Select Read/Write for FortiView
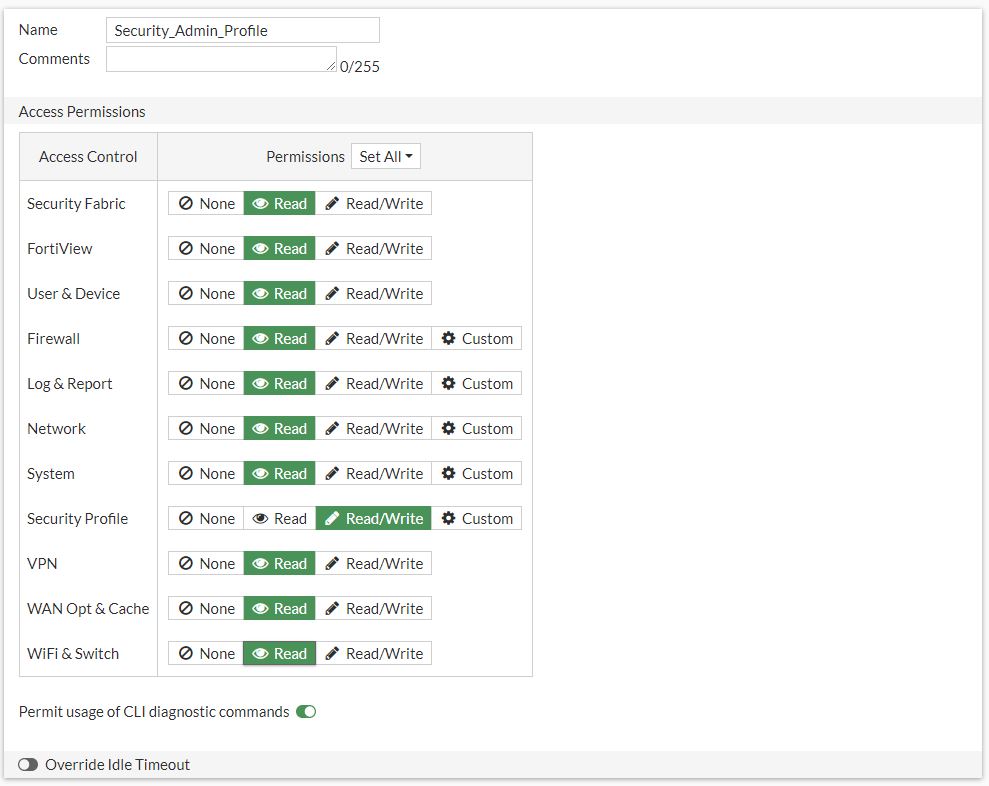This screenshot has width=989, height=786. click(x=373, y=249)
